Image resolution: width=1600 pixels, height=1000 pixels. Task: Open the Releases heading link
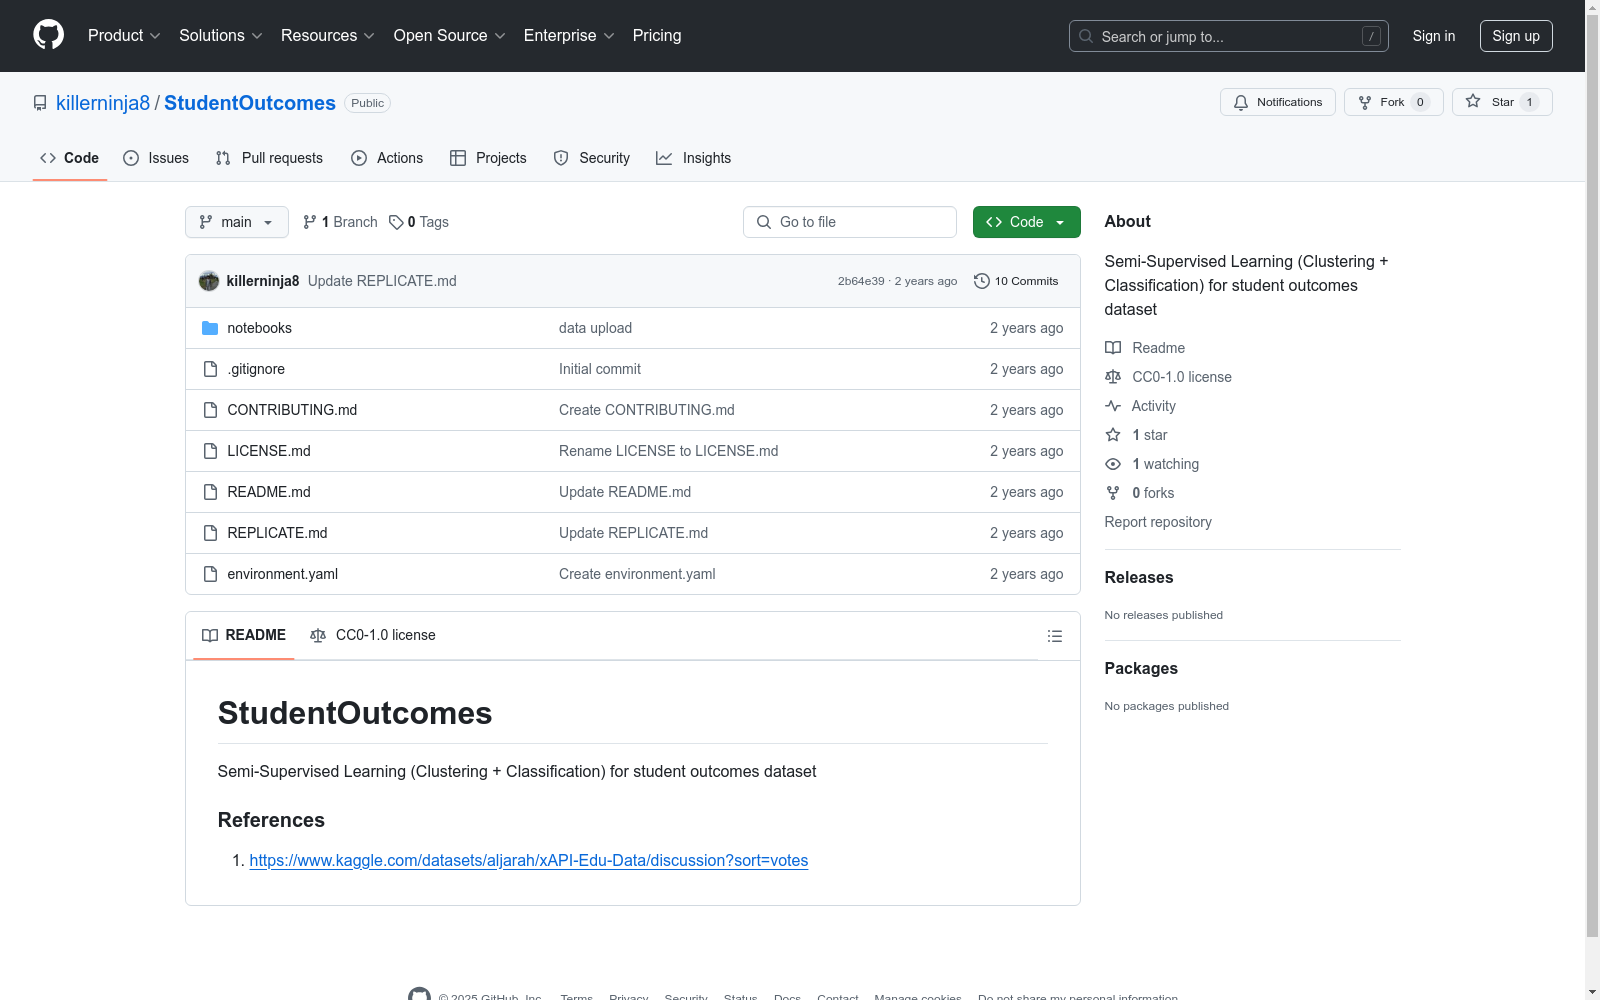(x=1139, y=577)
